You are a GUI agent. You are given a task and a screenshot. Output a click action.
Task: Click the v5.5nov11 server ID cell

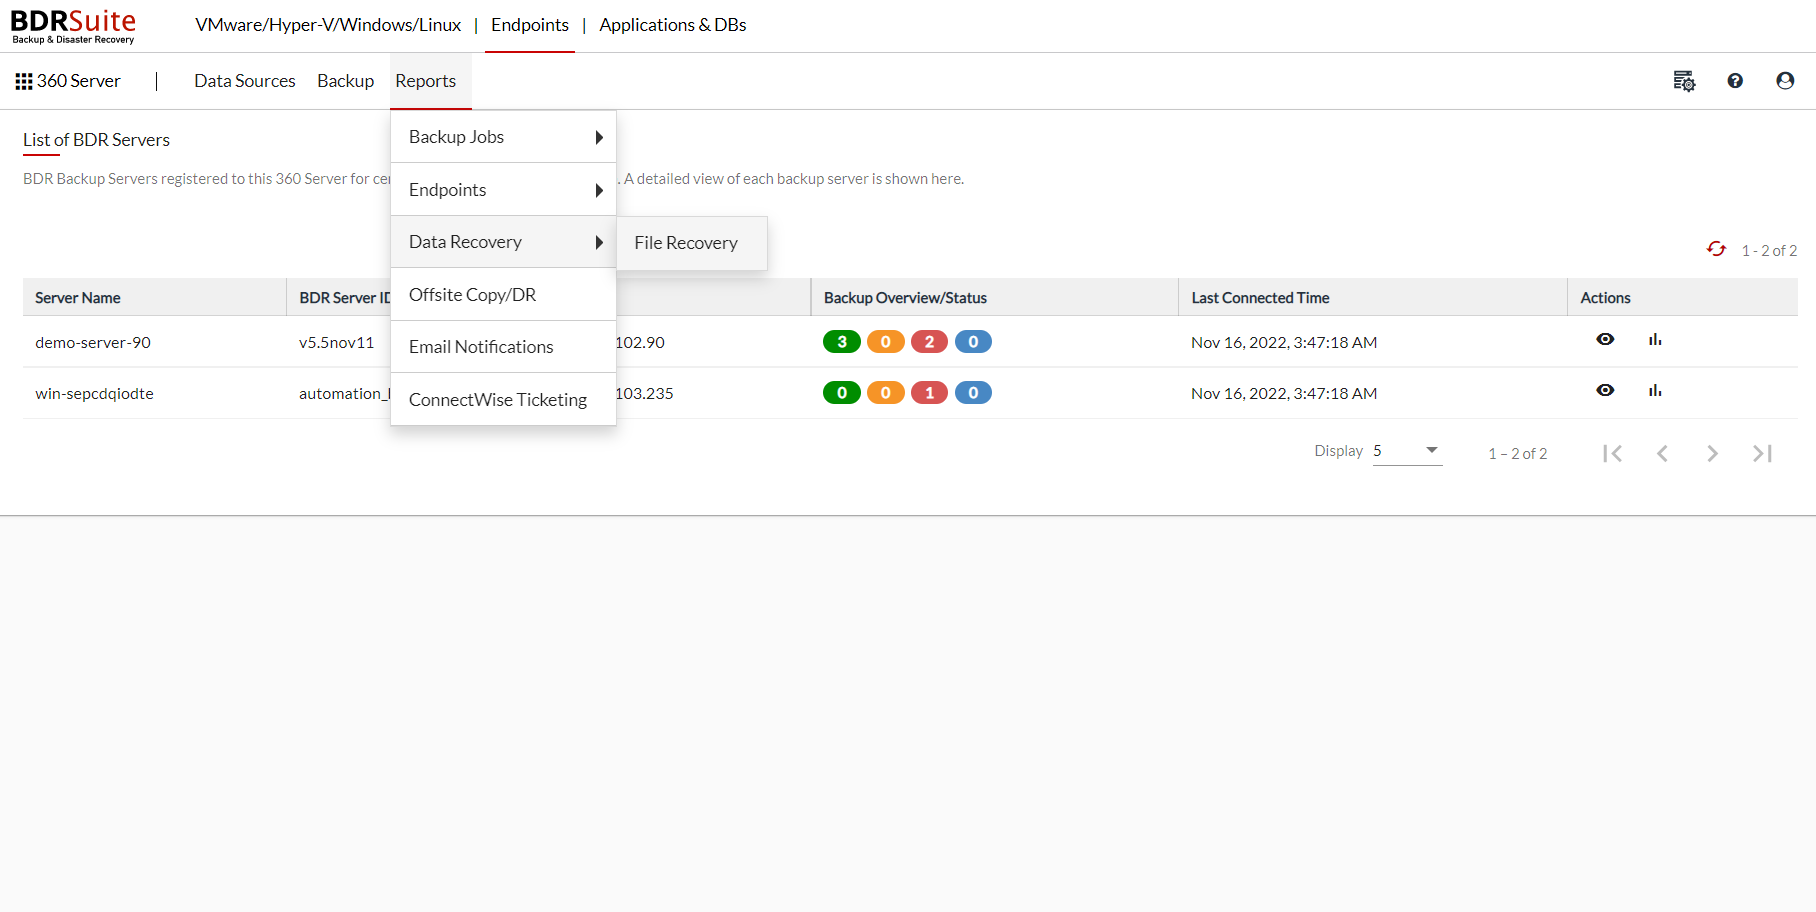tap(336, 343)
